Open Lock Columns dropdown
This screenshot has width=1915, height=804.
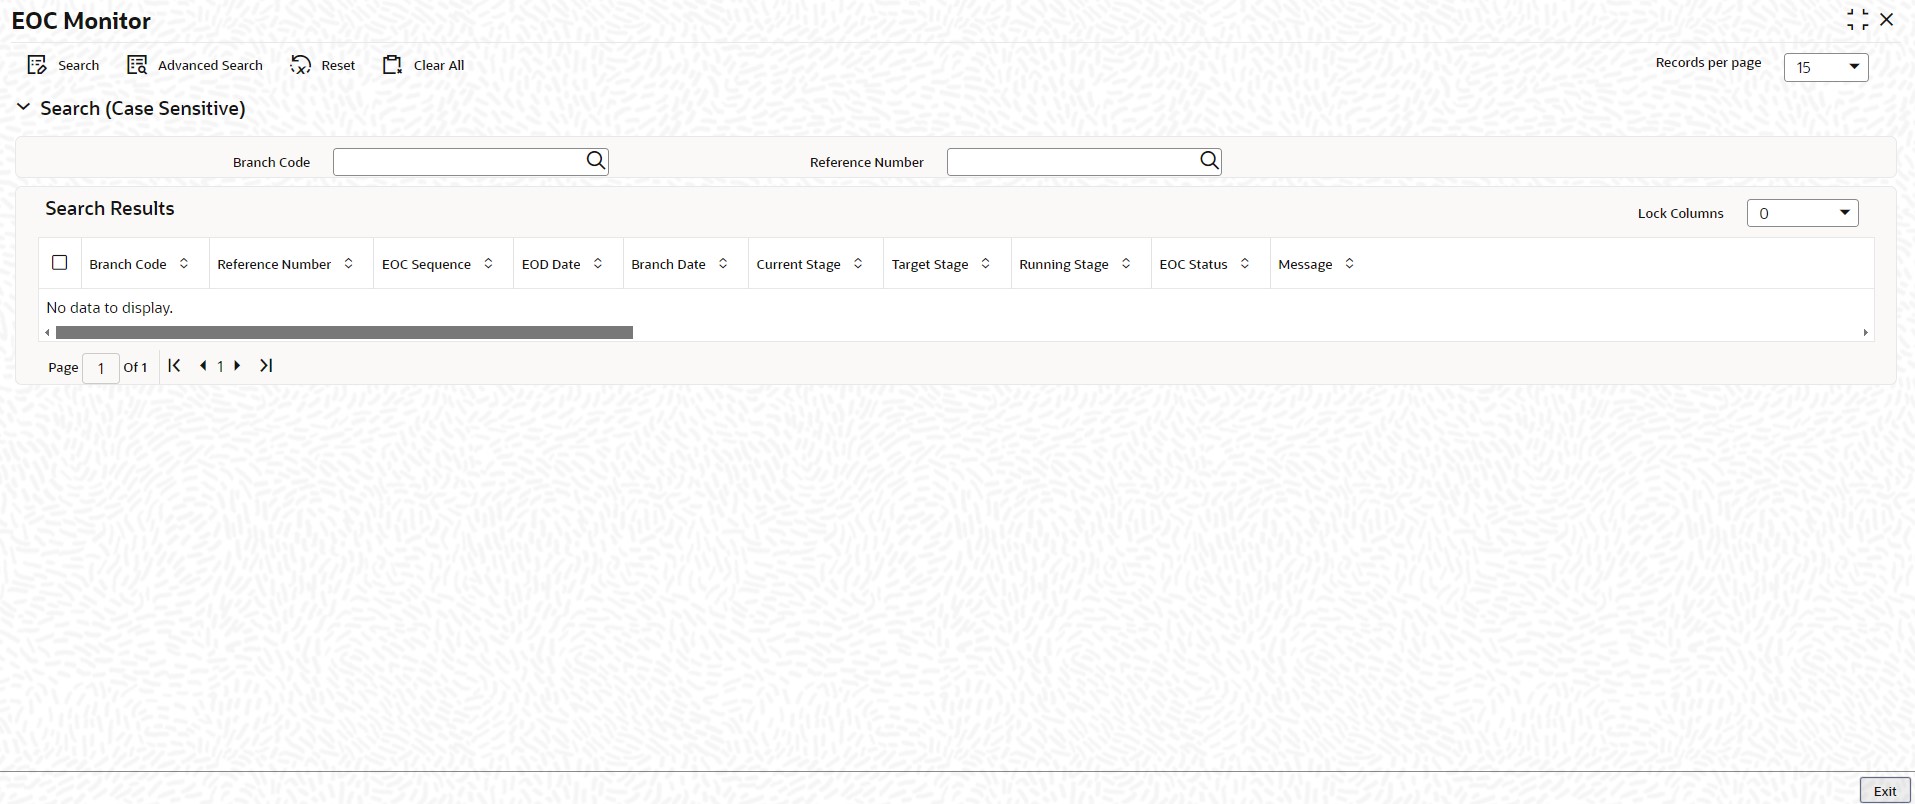click(x=1802, y=213)
